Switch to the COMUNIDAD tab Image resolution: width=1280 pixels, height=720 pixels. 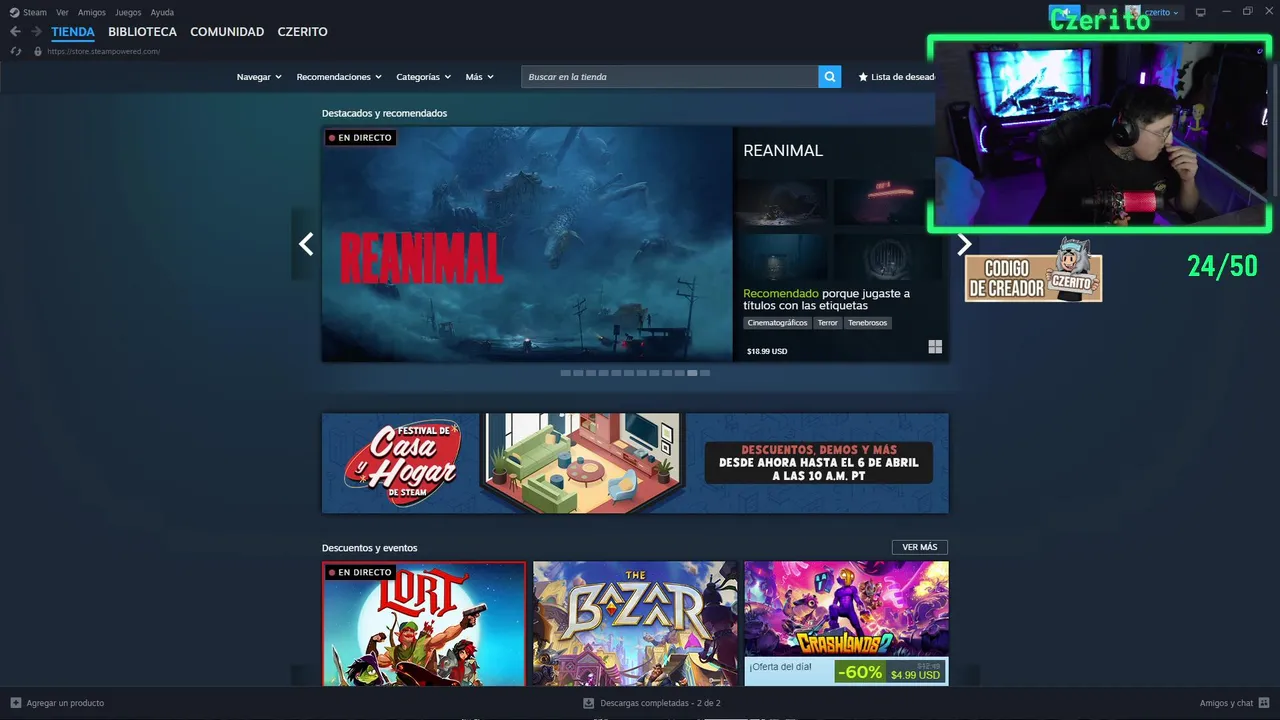(227, 32)
